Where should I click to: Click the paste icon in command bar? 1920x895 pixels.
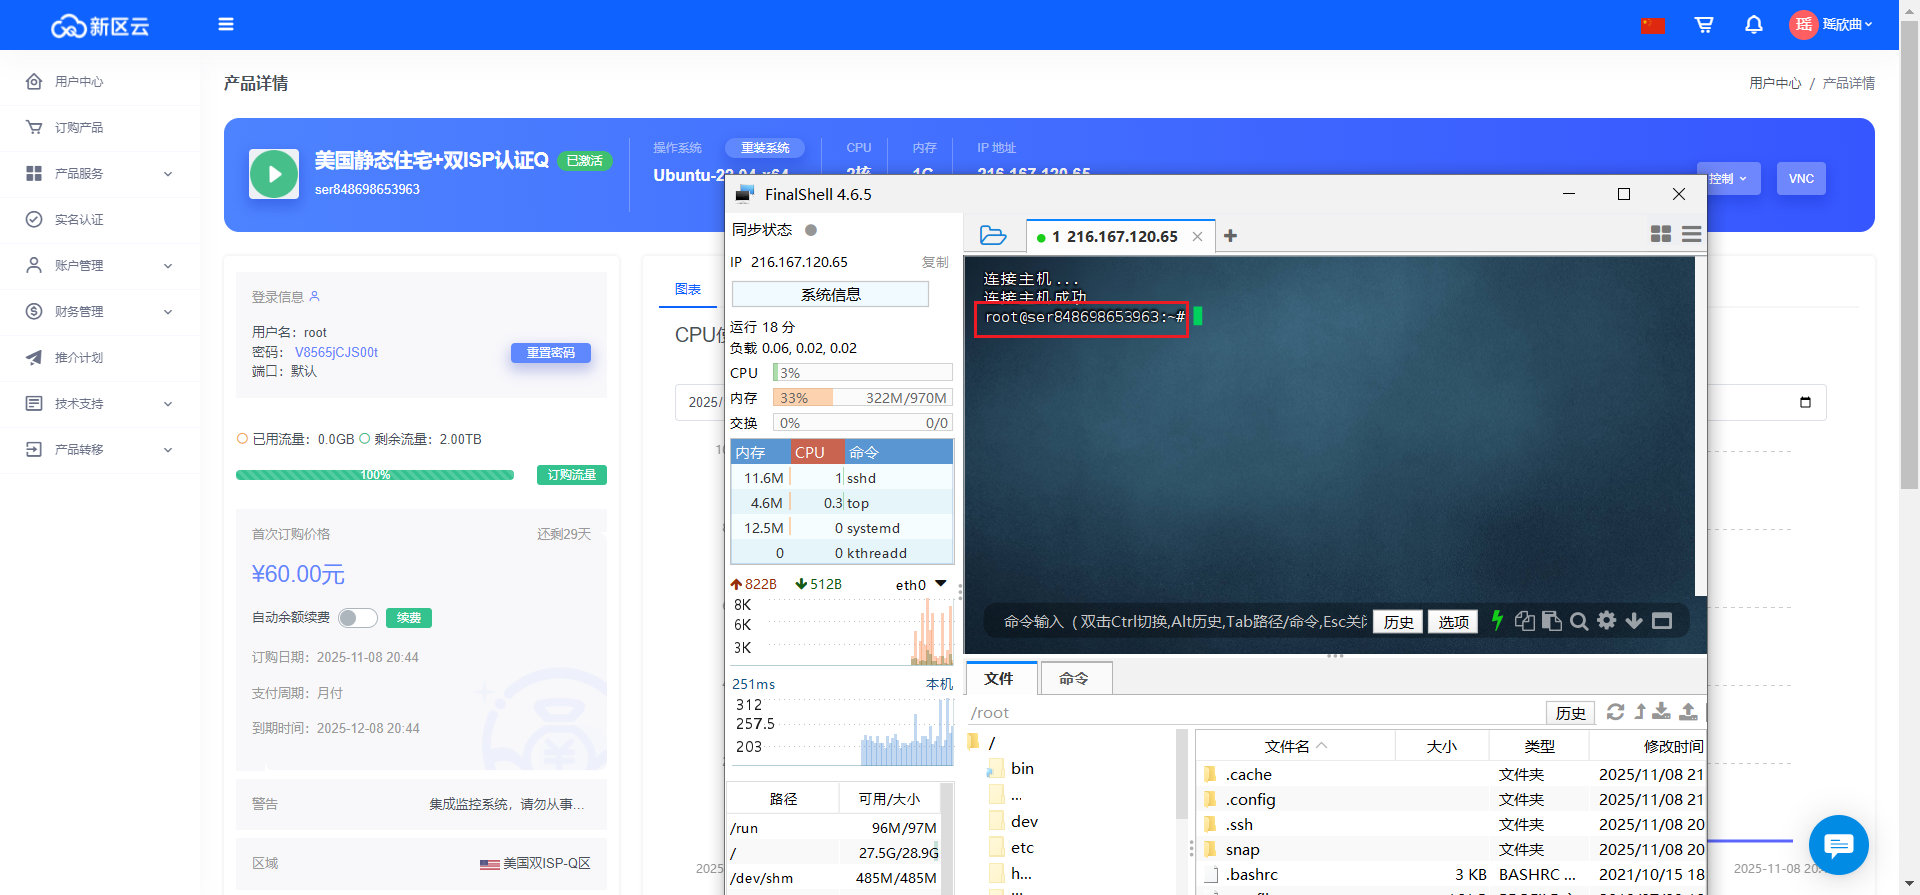tap(1552, 621)
